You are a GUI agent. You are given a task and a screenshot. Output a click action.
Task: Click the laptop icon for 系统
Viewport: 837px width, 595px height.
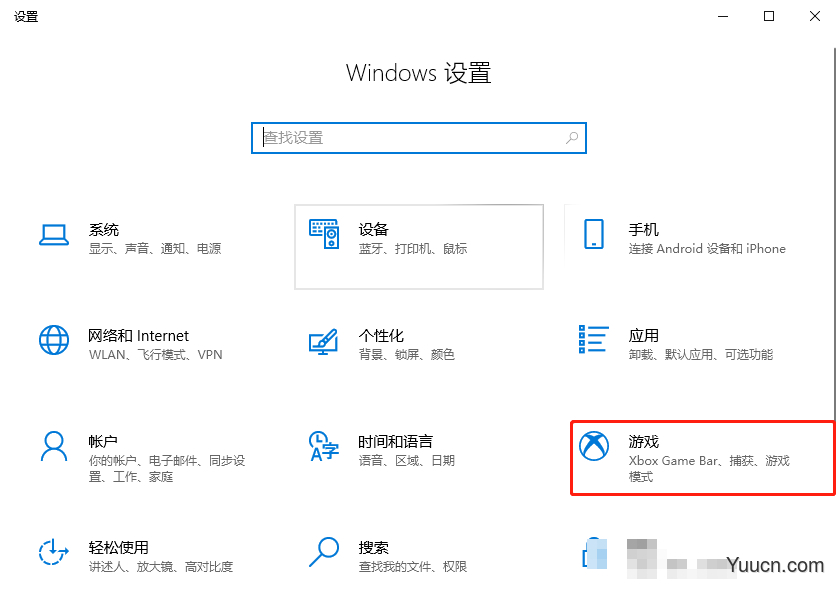pyautogui.click(x=53, y=234)
